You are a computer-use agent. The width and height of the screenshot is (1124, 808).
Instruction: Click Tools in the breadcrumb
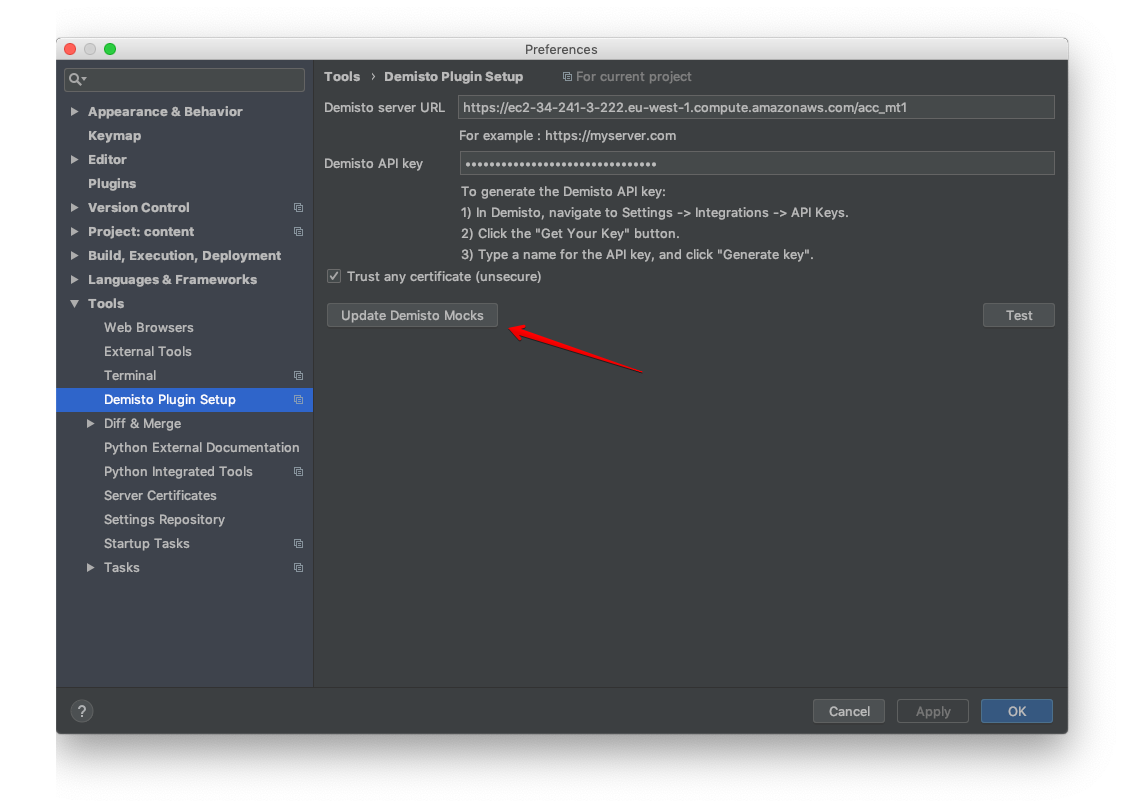tap(342, 77)
